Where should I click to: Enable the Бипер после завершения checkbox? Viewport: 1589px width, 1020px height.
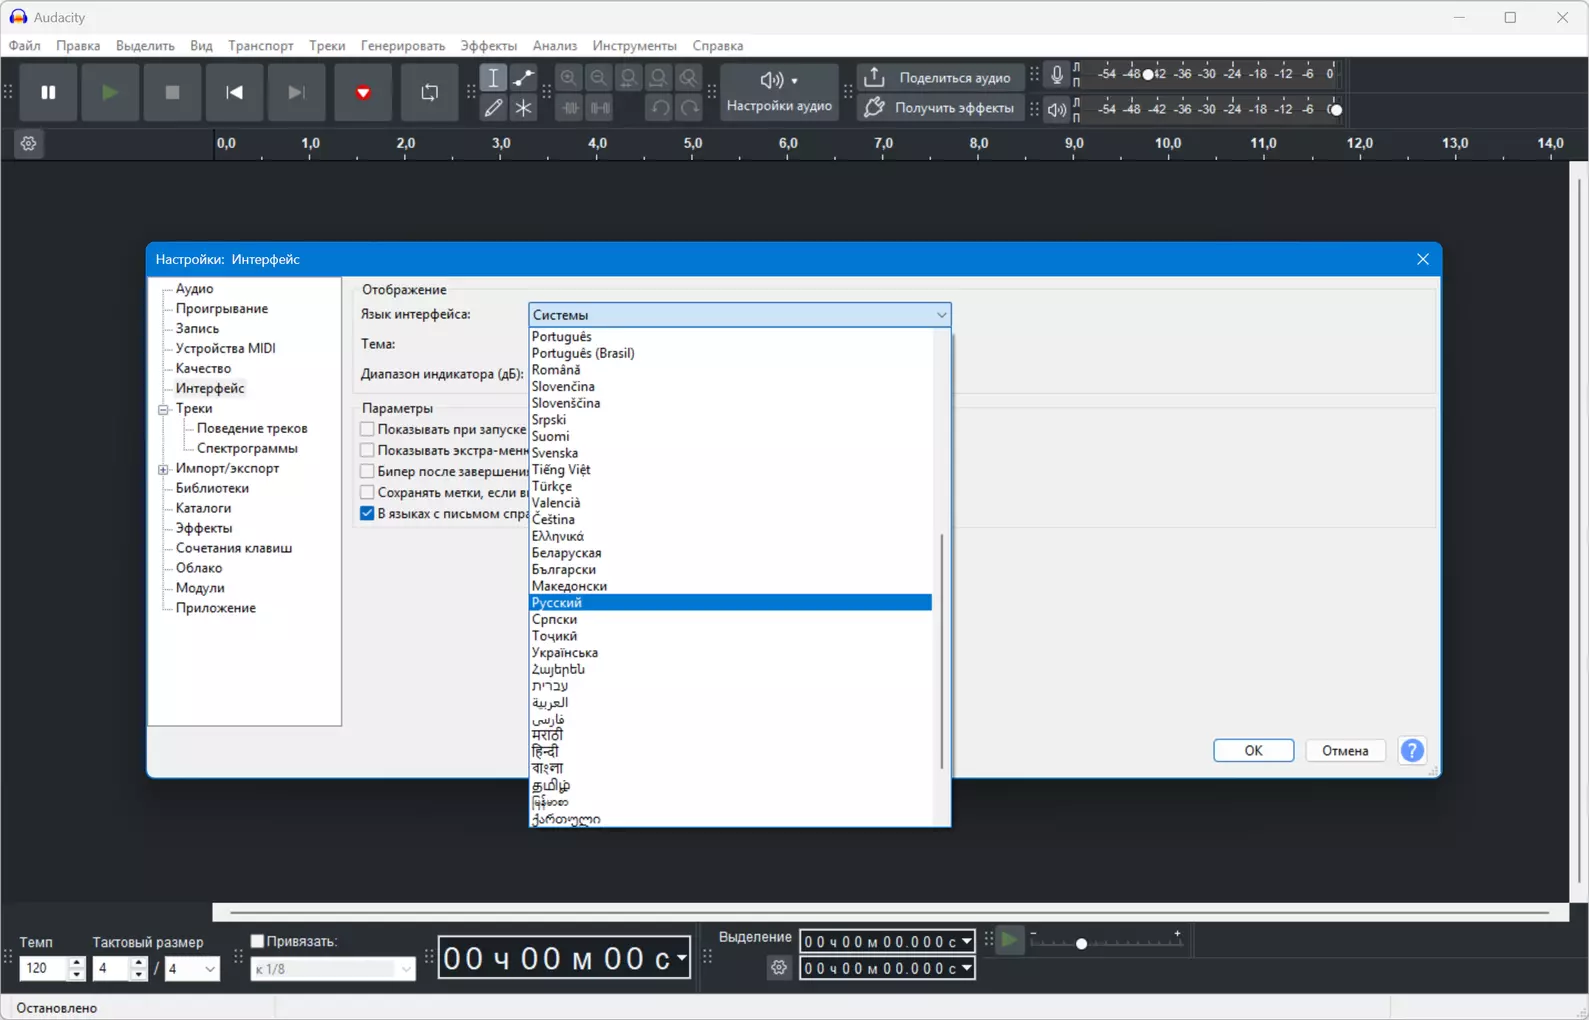click(367, 471)
